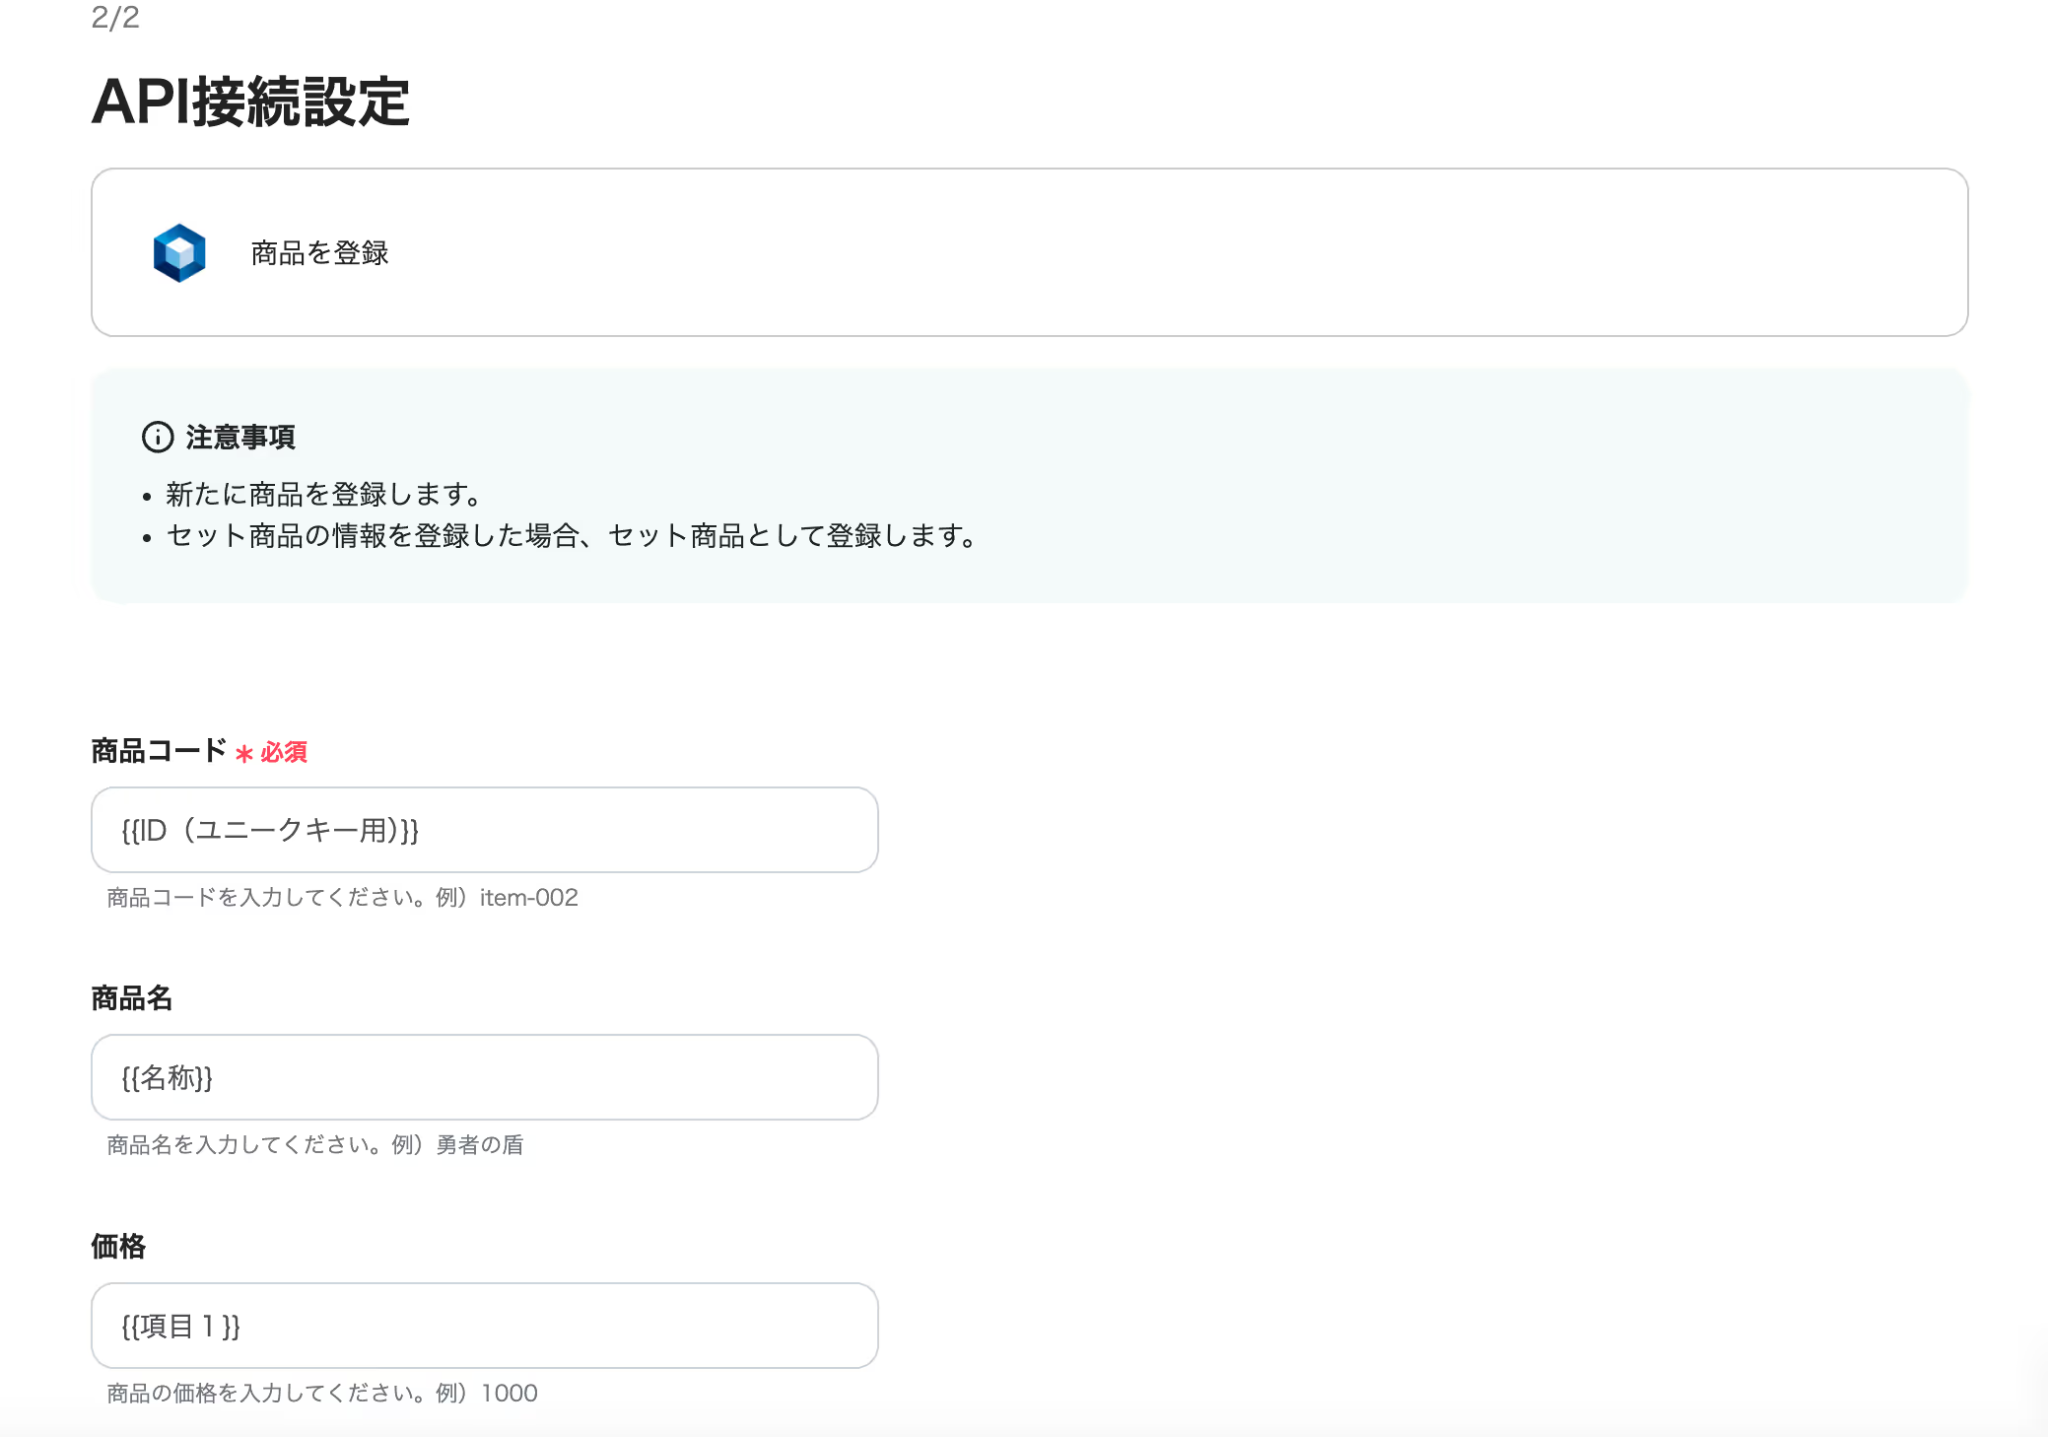Click the 注意事項 heading text
The image size is (2048, 1437).
(240, 437)
